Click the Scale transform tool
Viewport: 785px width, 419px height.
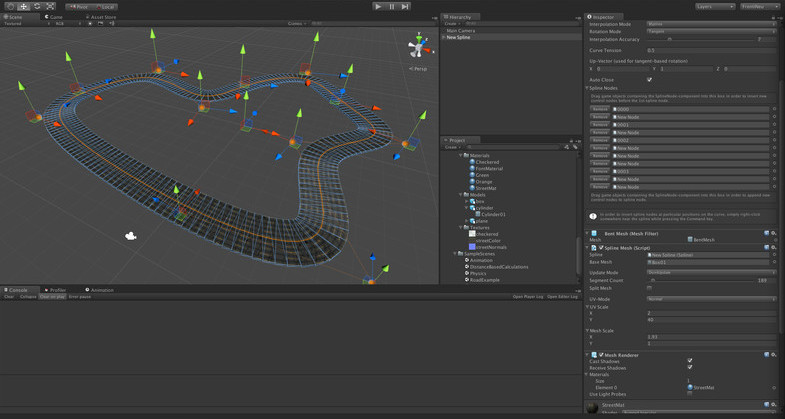click(50, 6)
